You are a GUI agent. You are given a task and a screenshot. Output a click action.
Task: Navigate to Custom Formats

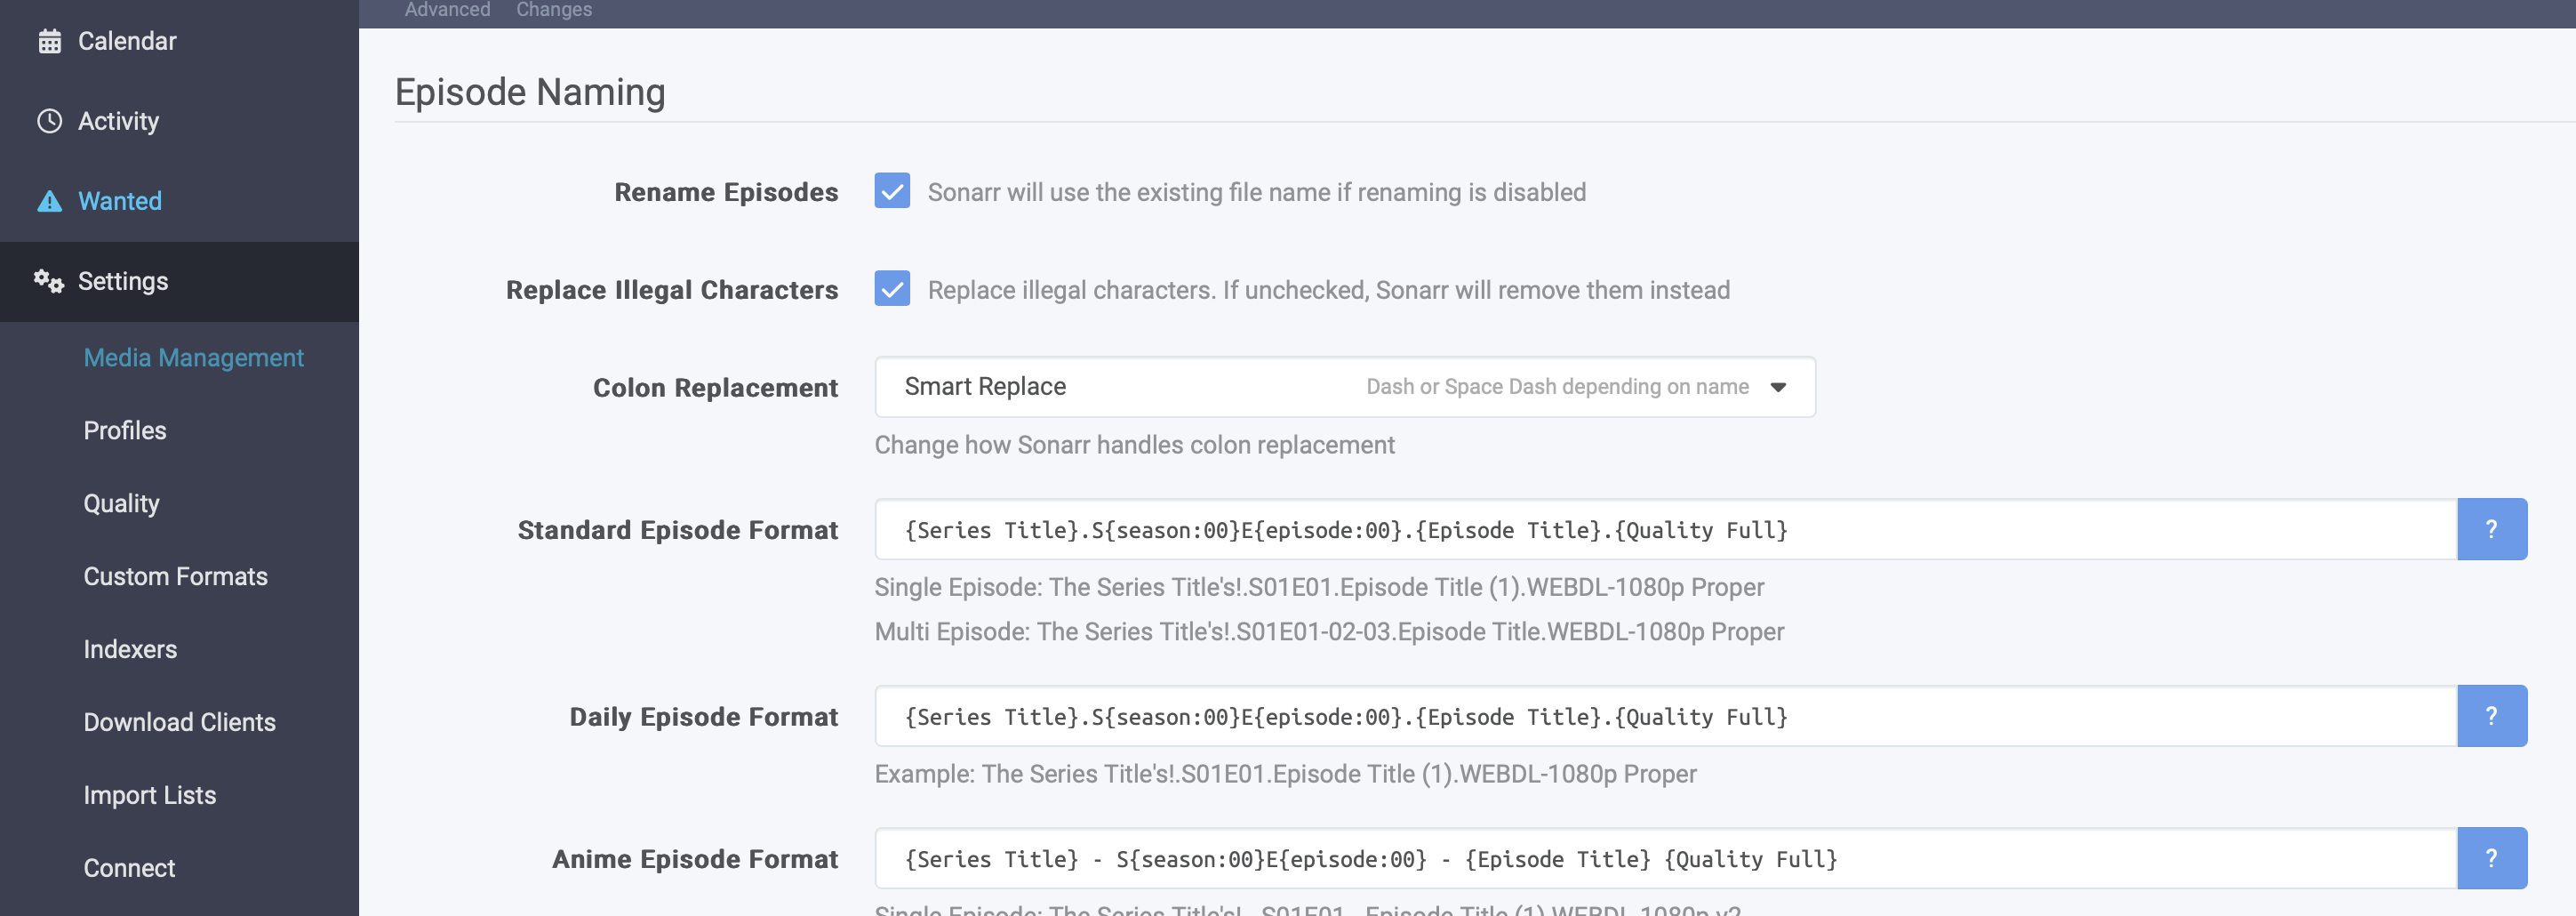pos(175,576)
